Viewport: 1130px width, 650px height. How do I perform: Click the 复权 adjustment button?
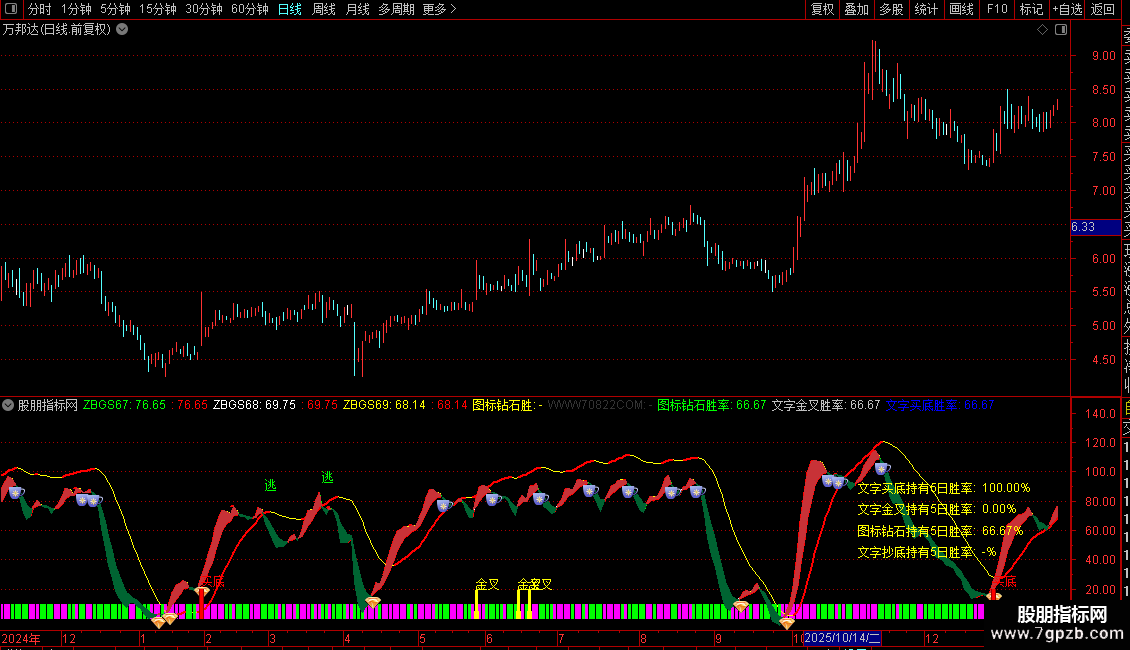822,9
